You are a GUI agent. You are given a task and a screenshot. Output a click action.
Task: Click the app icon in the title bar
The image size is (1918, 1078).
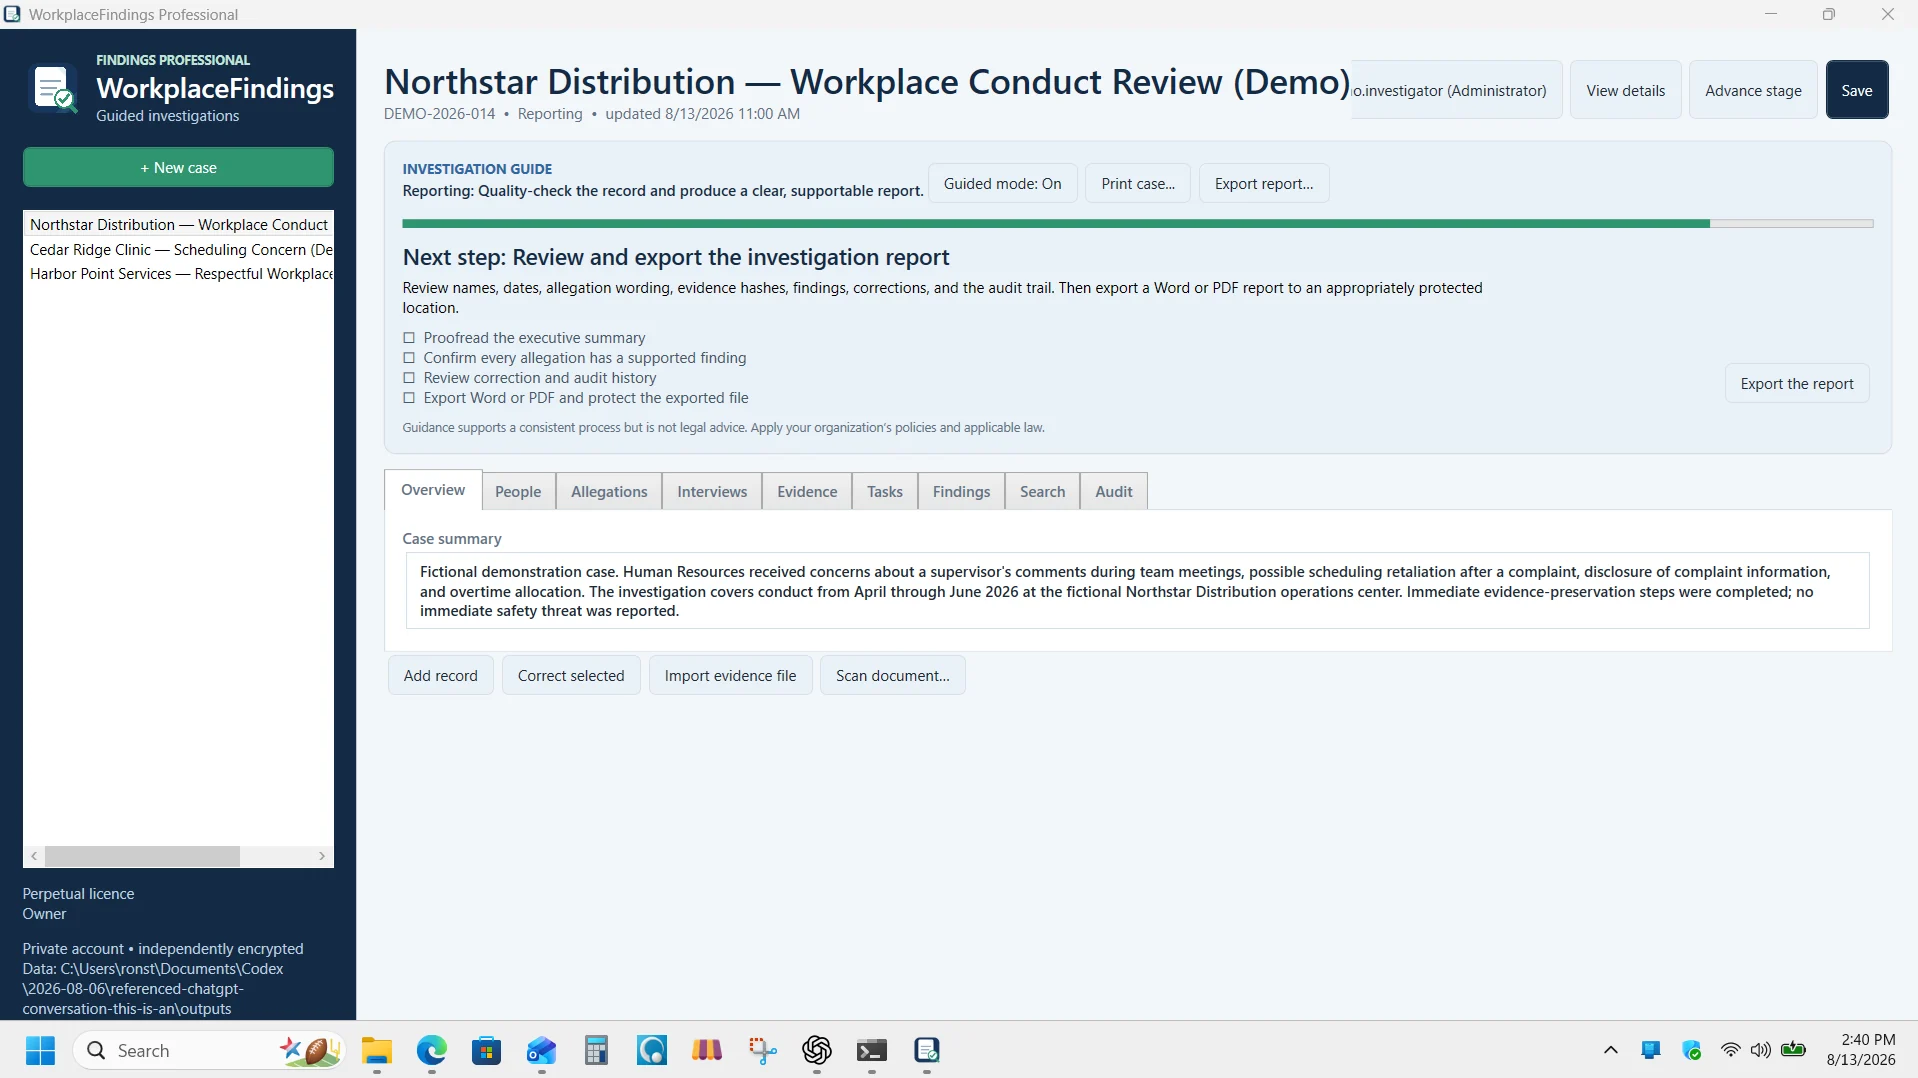point(12,14)
